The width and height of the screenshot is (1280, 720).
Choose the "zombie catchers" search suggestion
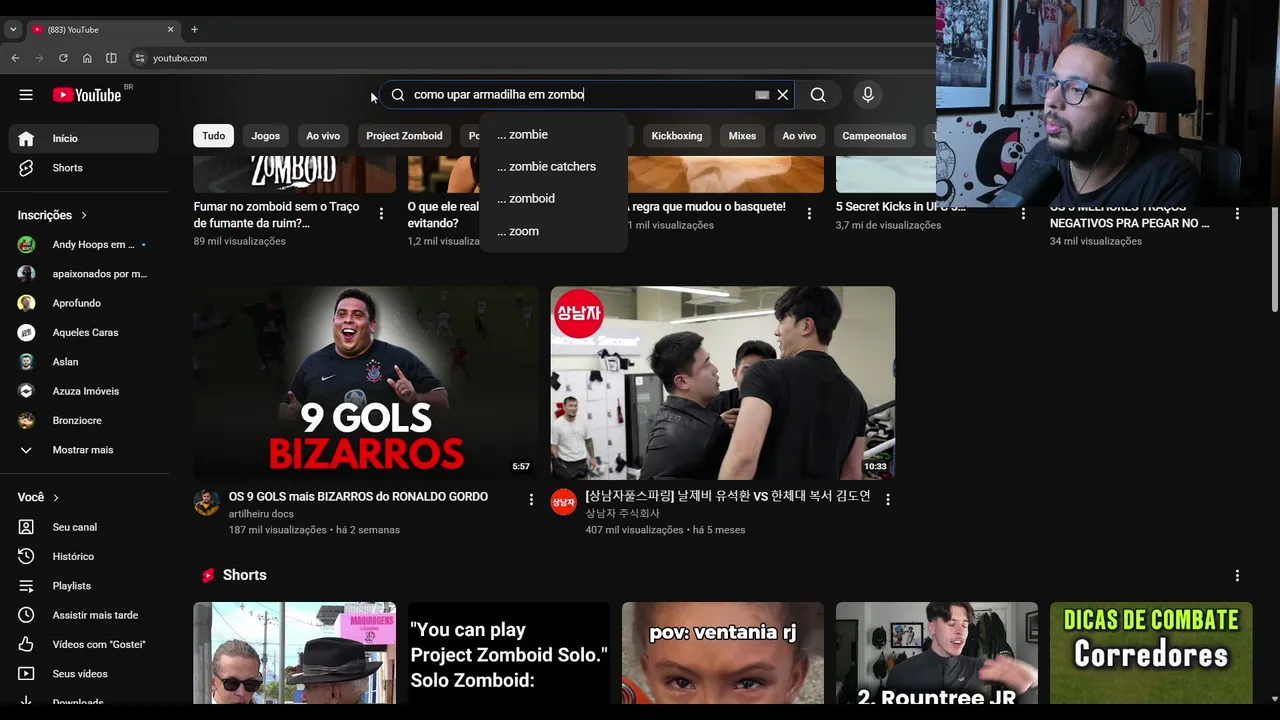[553, 167]
